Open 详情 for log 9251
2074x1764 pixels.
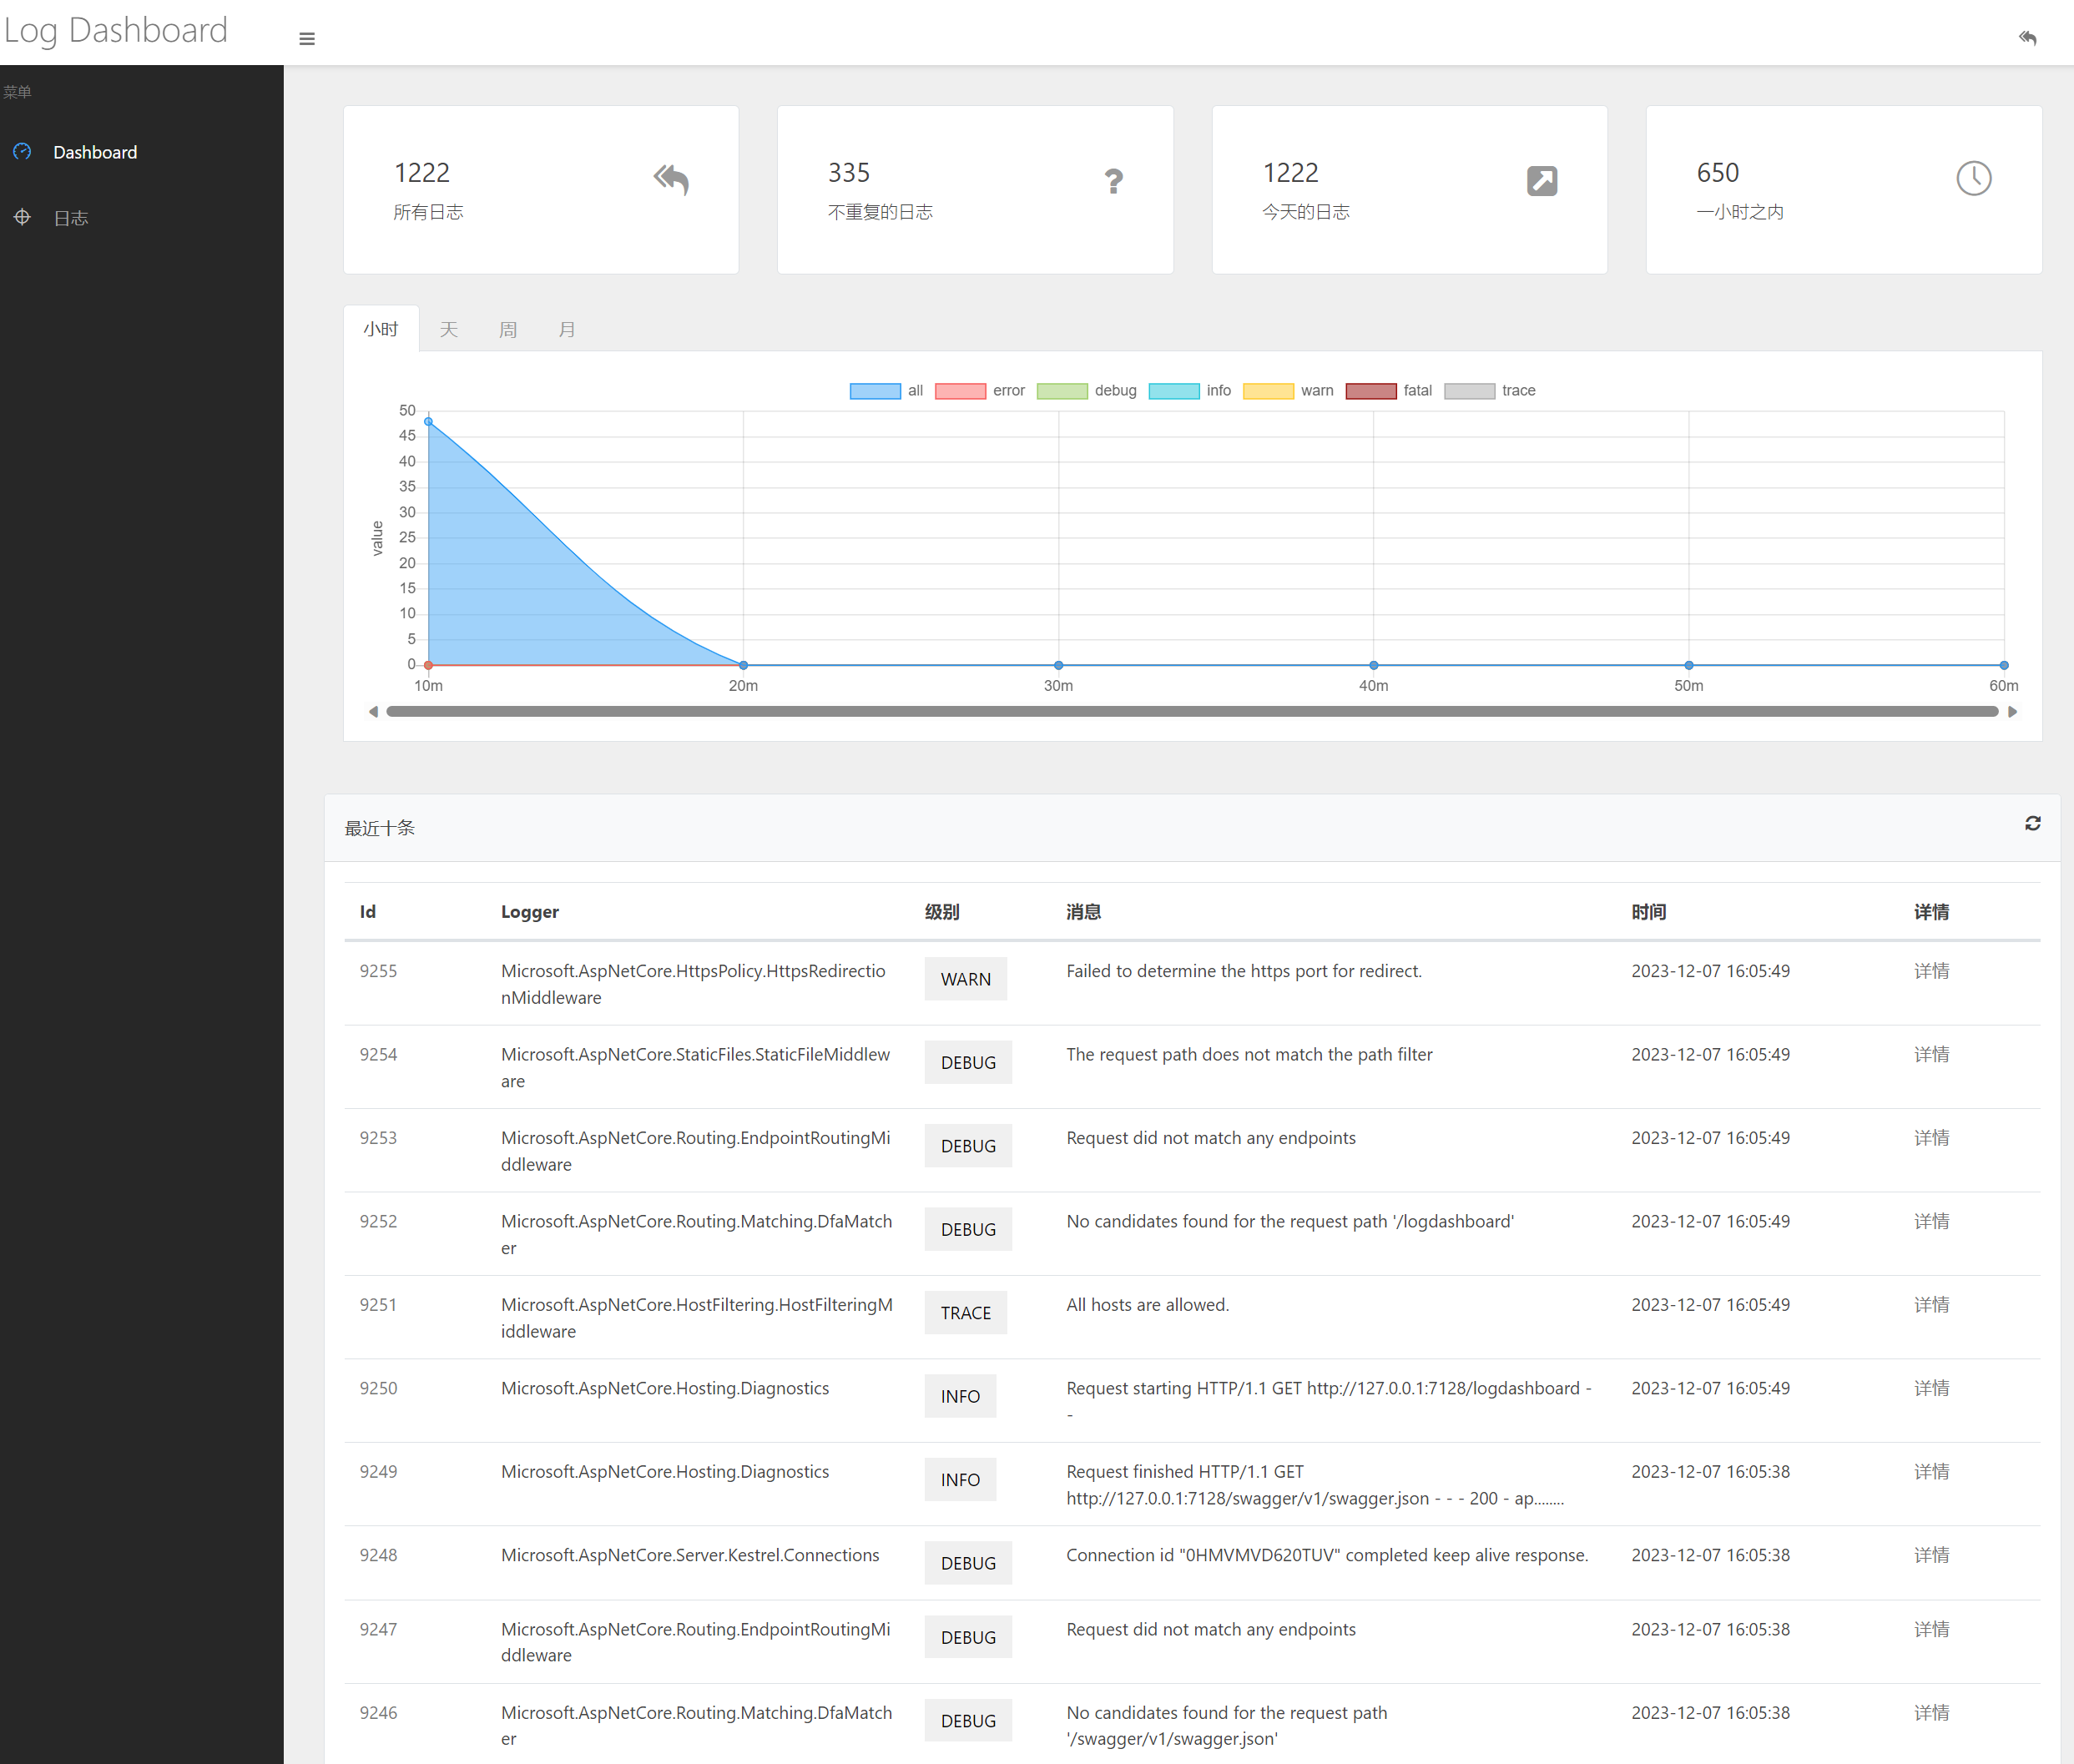pyautogui.click(x=1931, y=1305)
